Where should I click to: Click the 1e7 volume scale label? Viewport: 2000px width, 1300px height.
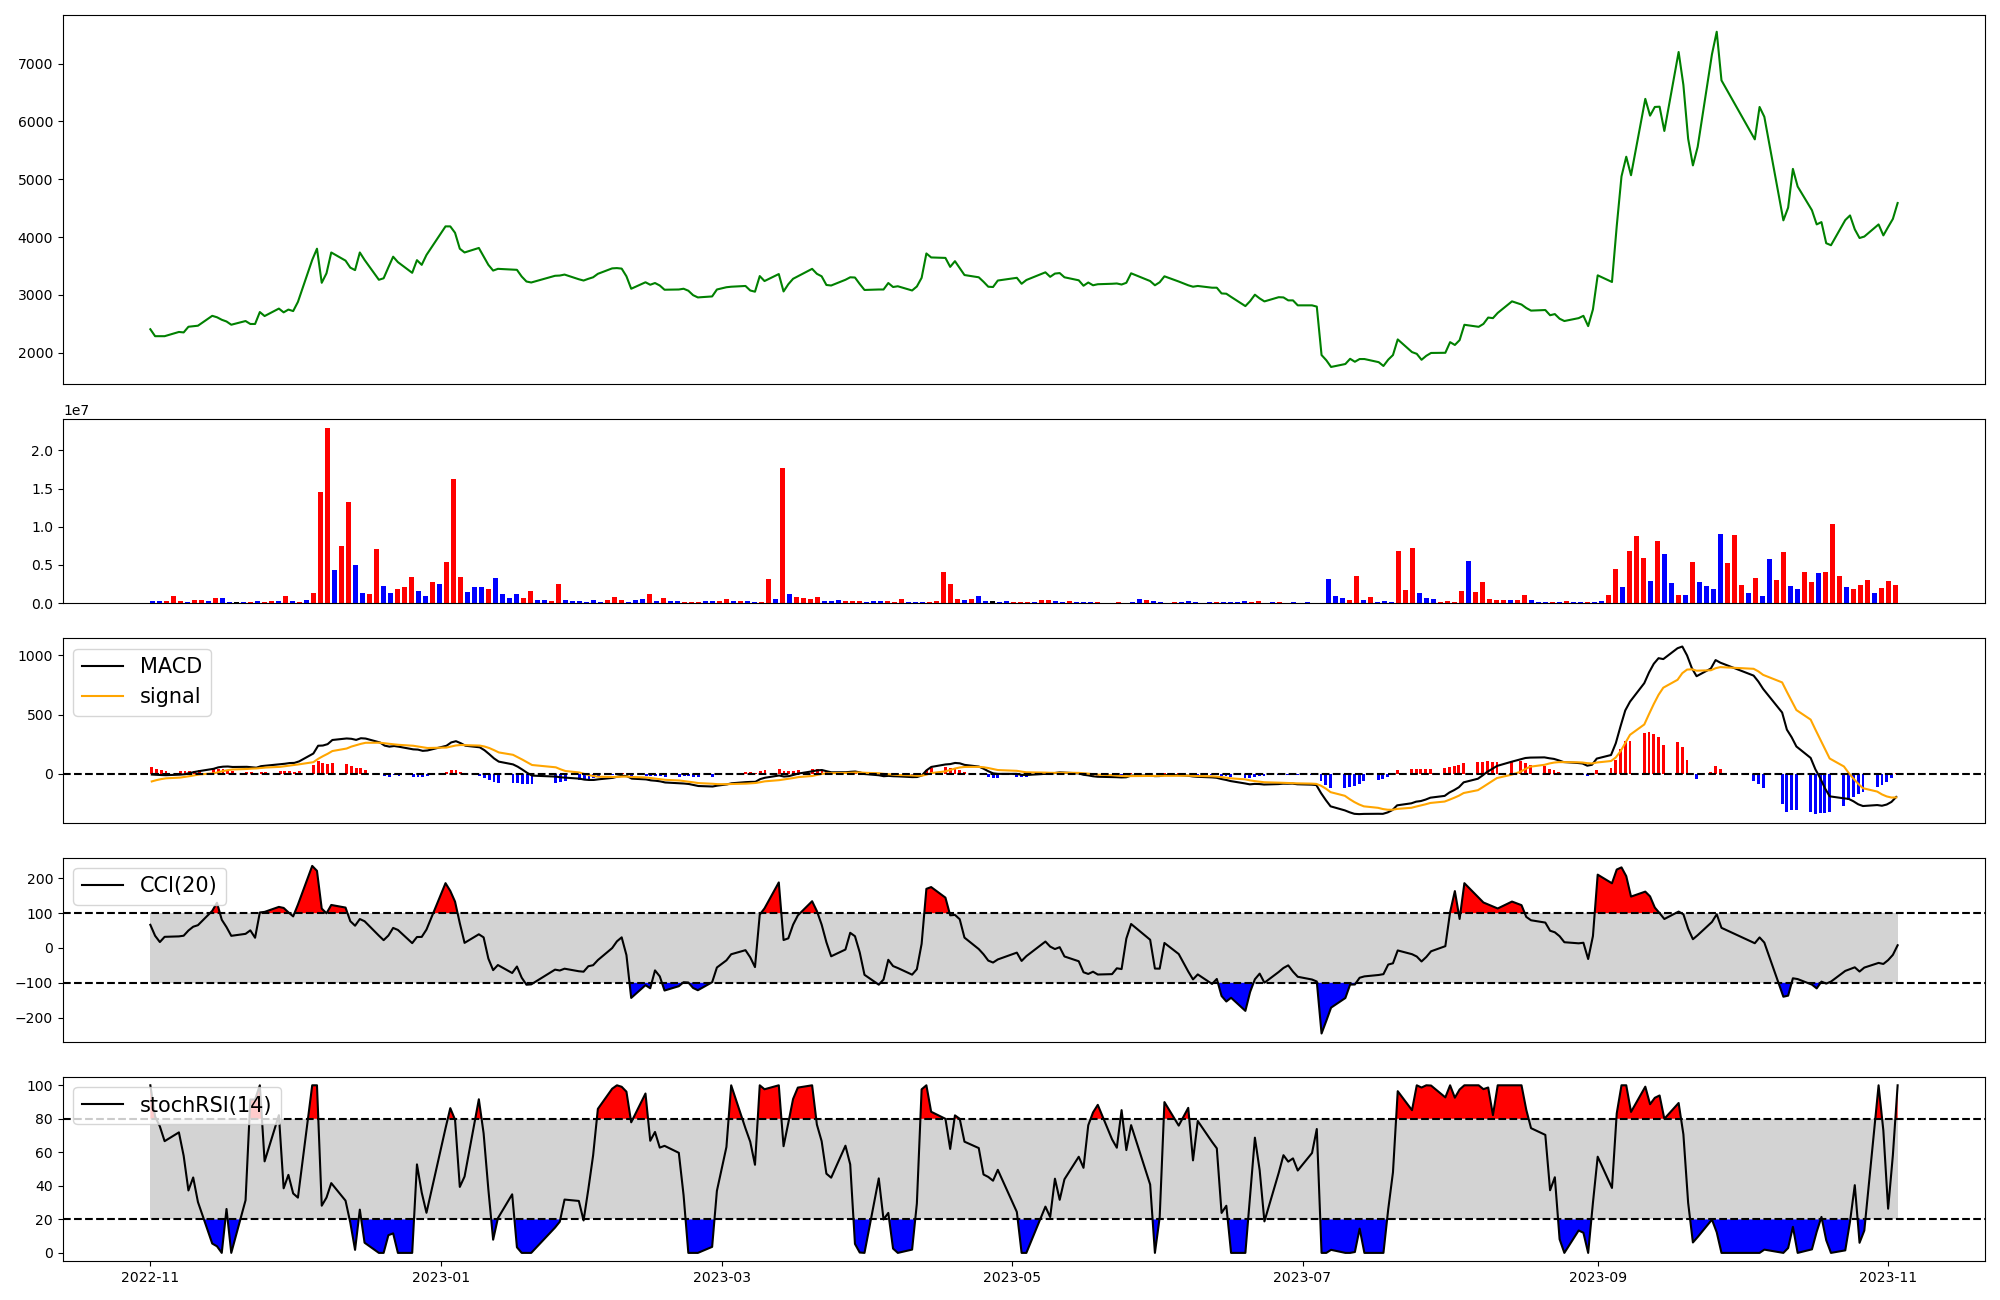76,410
